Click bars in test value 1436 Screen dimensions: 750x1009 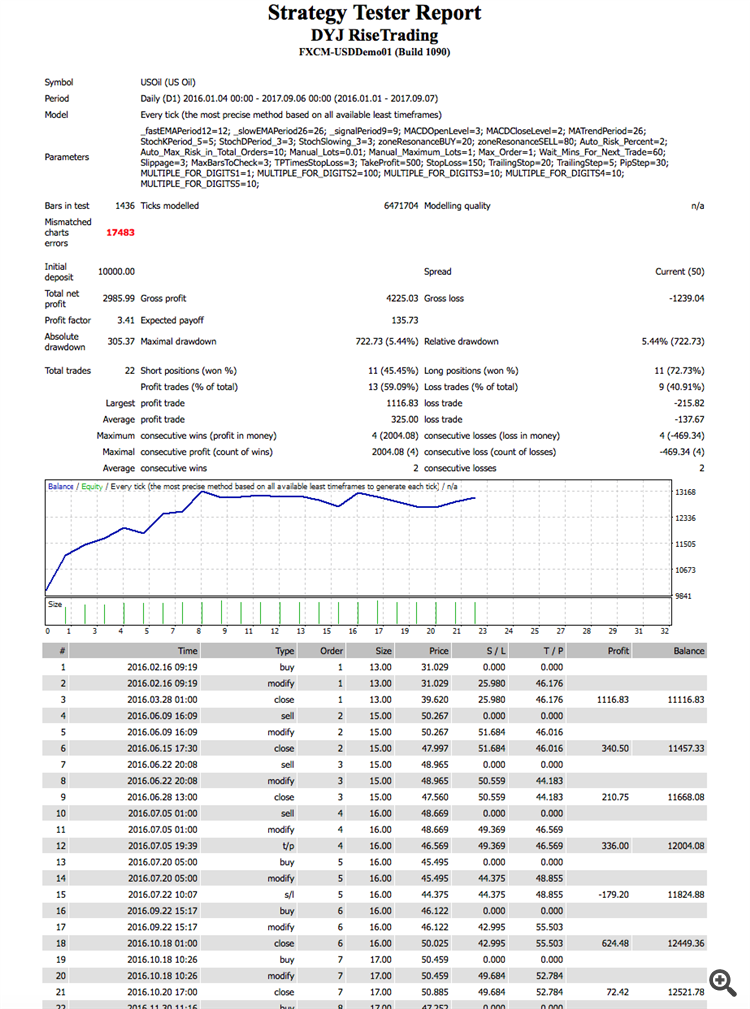tap(125, 206)
